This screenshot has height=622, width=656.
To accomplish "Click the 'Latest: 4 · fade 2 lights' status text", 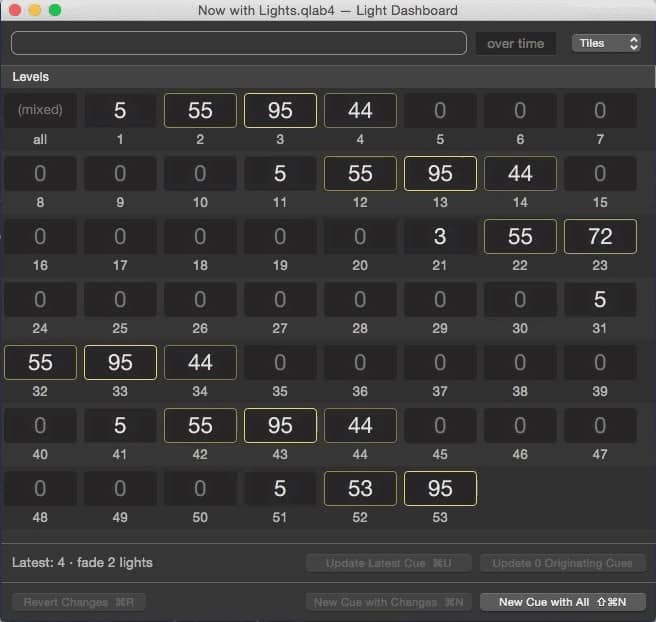I will [82, 563].
